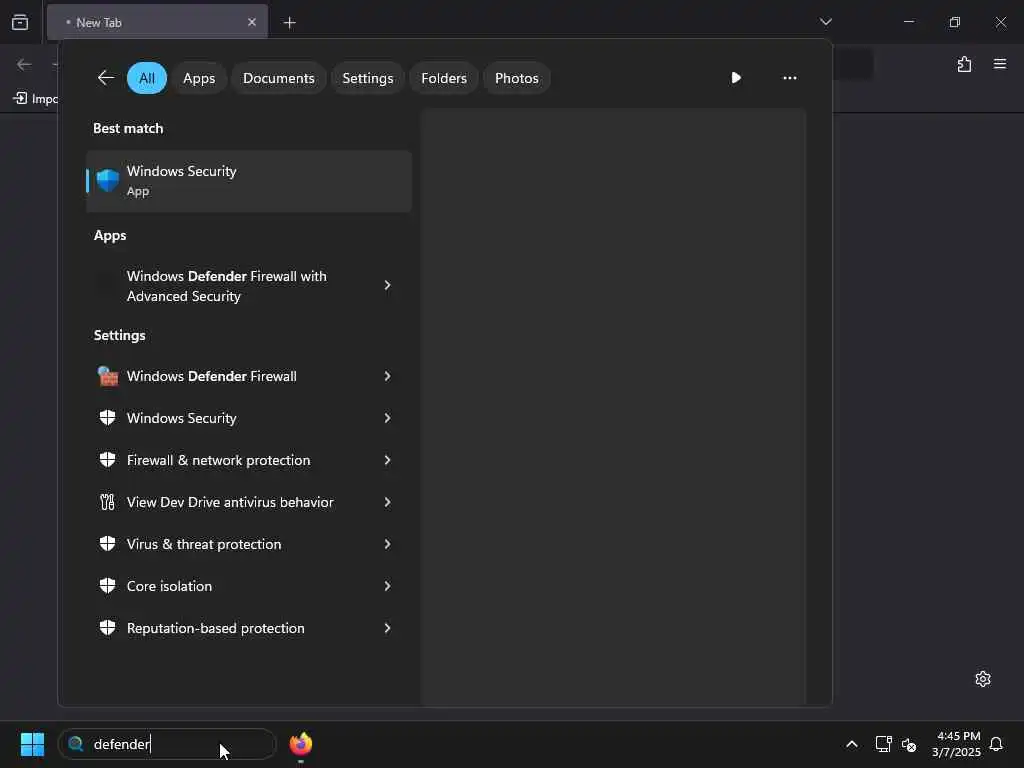Open Firefox View icon at top left
Viewport: 1024px width, 768px height.
20,22
